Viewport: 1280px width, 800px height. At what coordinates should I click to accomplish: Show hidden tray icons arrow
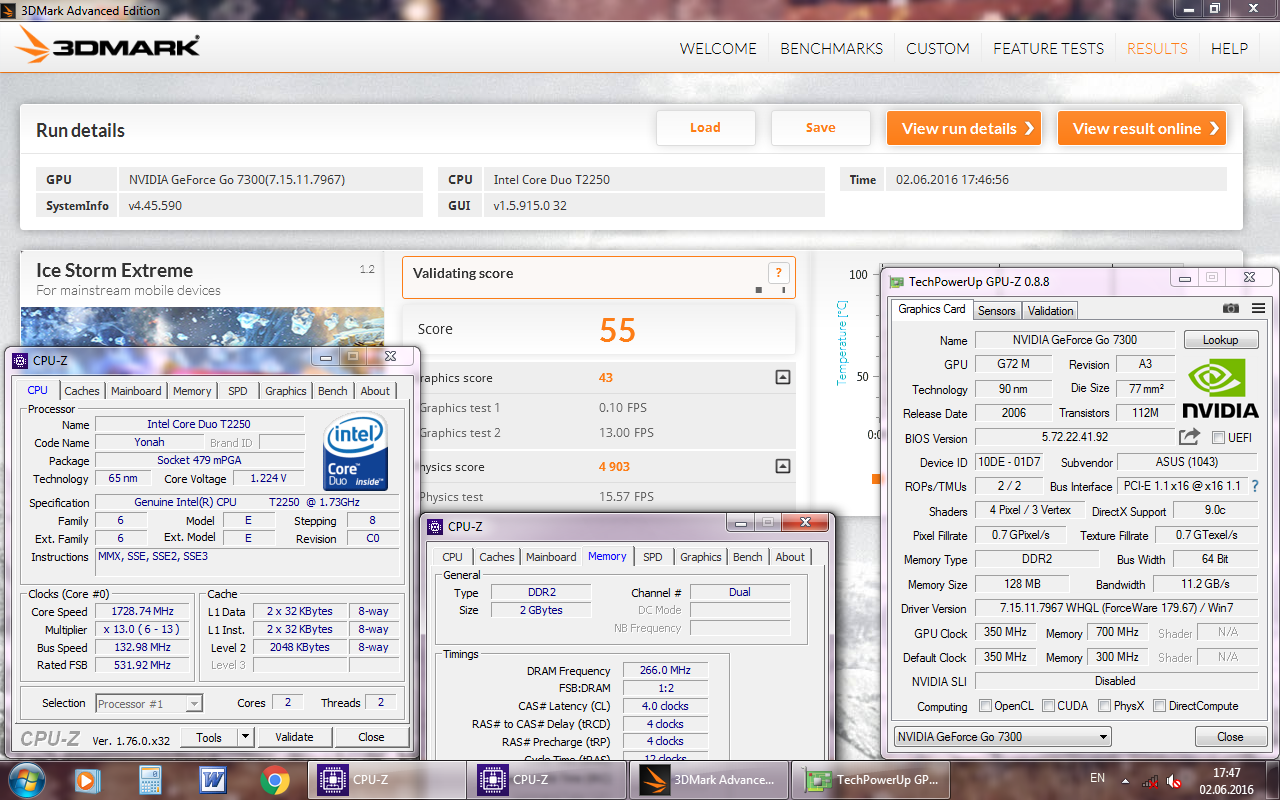click(x=1126, y=780)
